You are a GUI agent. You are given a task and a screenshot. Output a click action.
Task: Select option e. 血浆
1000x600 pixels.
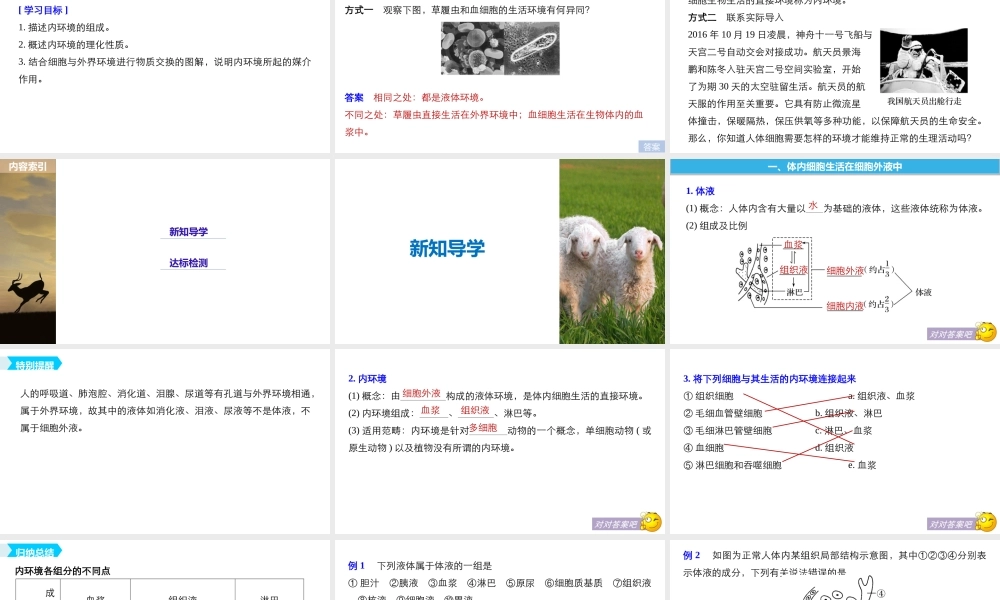[x=862, y=465]
